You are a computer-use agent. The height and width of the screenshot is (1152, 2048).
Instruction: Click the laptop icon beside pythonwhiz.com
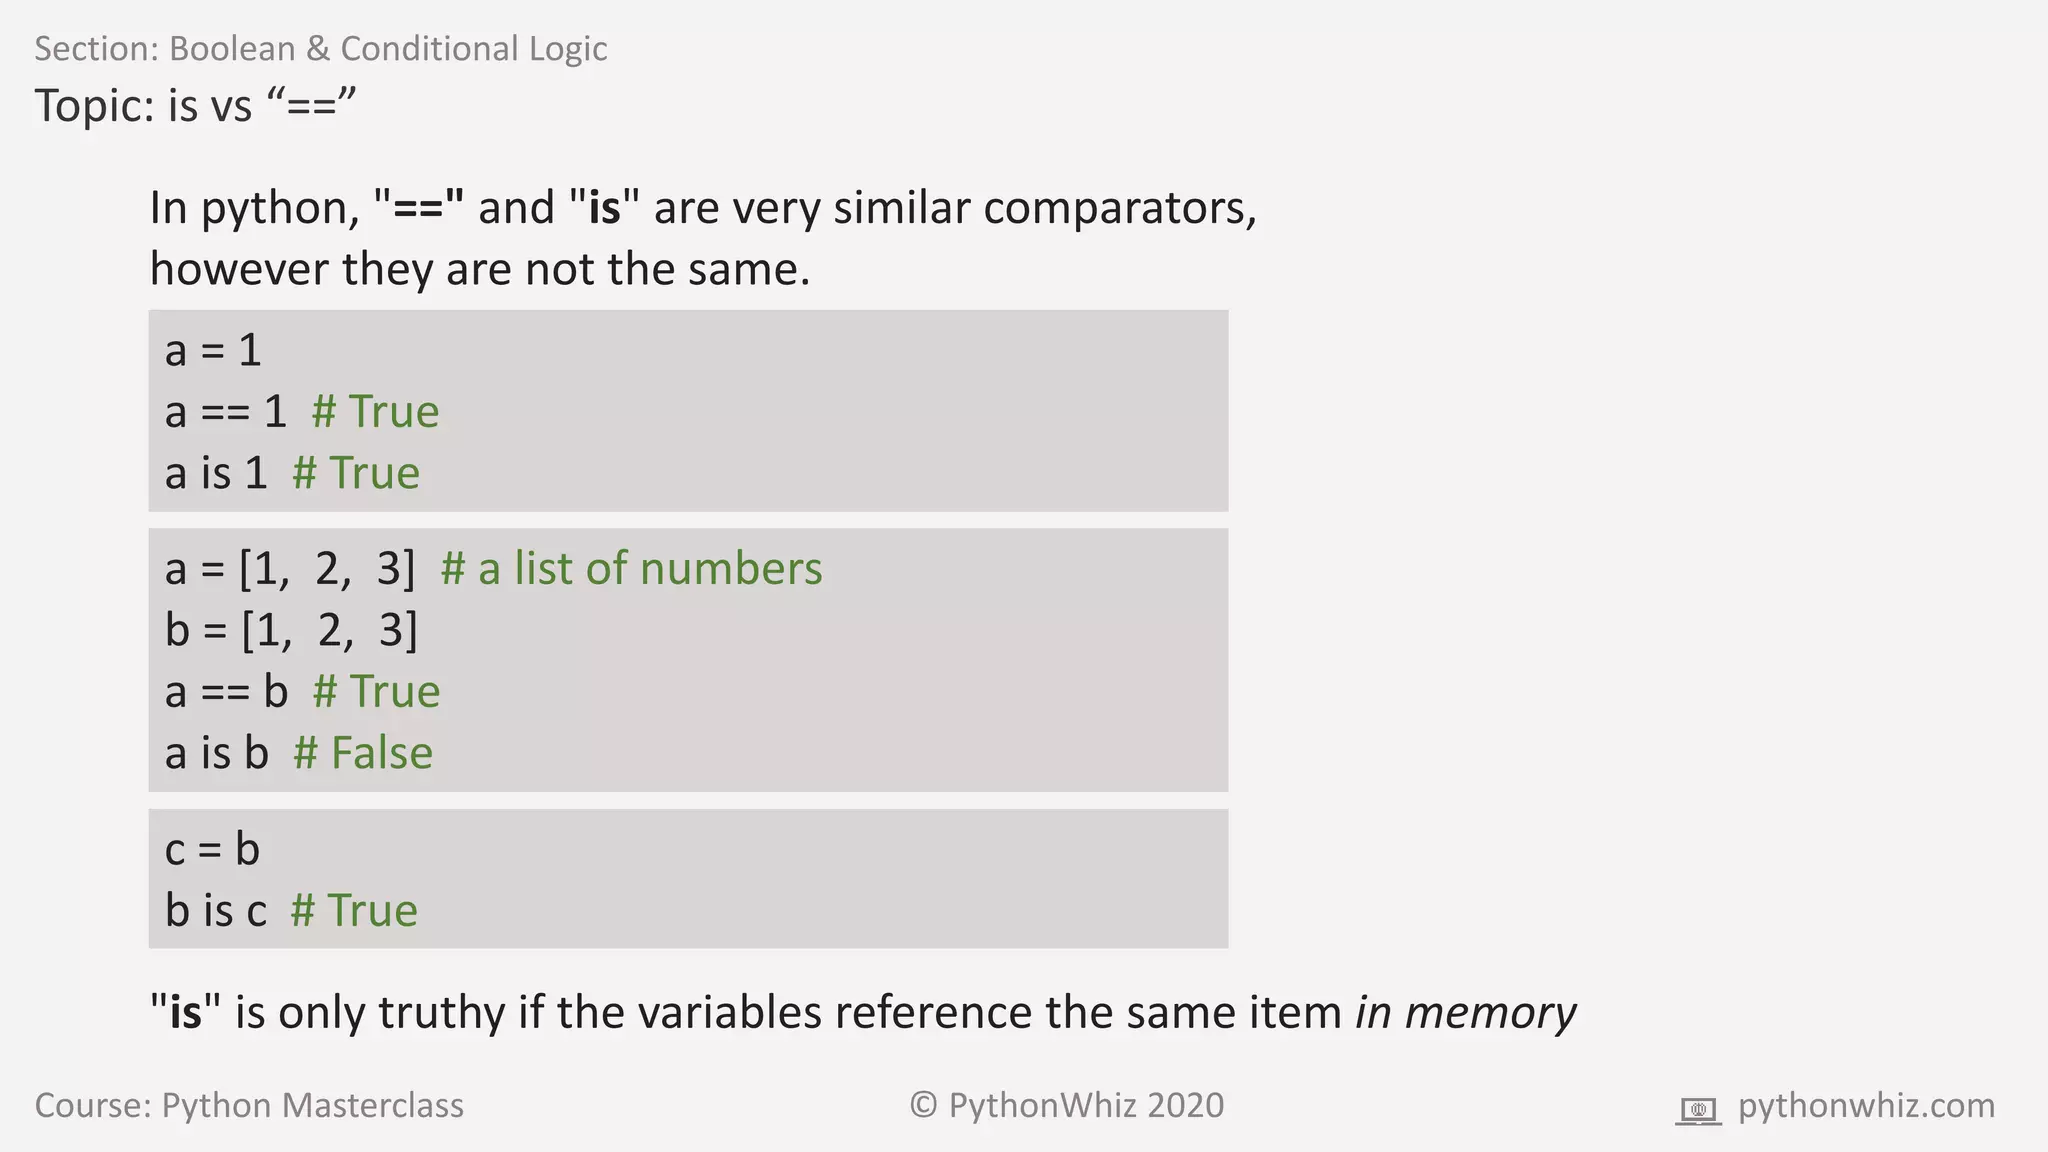coord(1697,1109)
